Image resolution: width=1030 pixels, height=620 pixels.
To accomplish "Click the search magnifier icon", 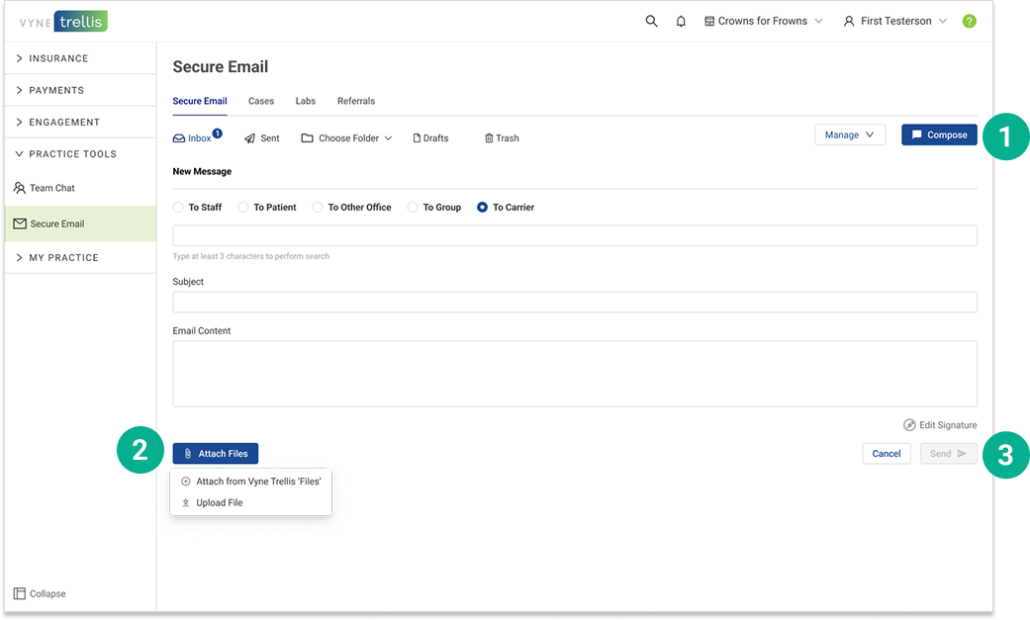I will (x=652, y=21).
